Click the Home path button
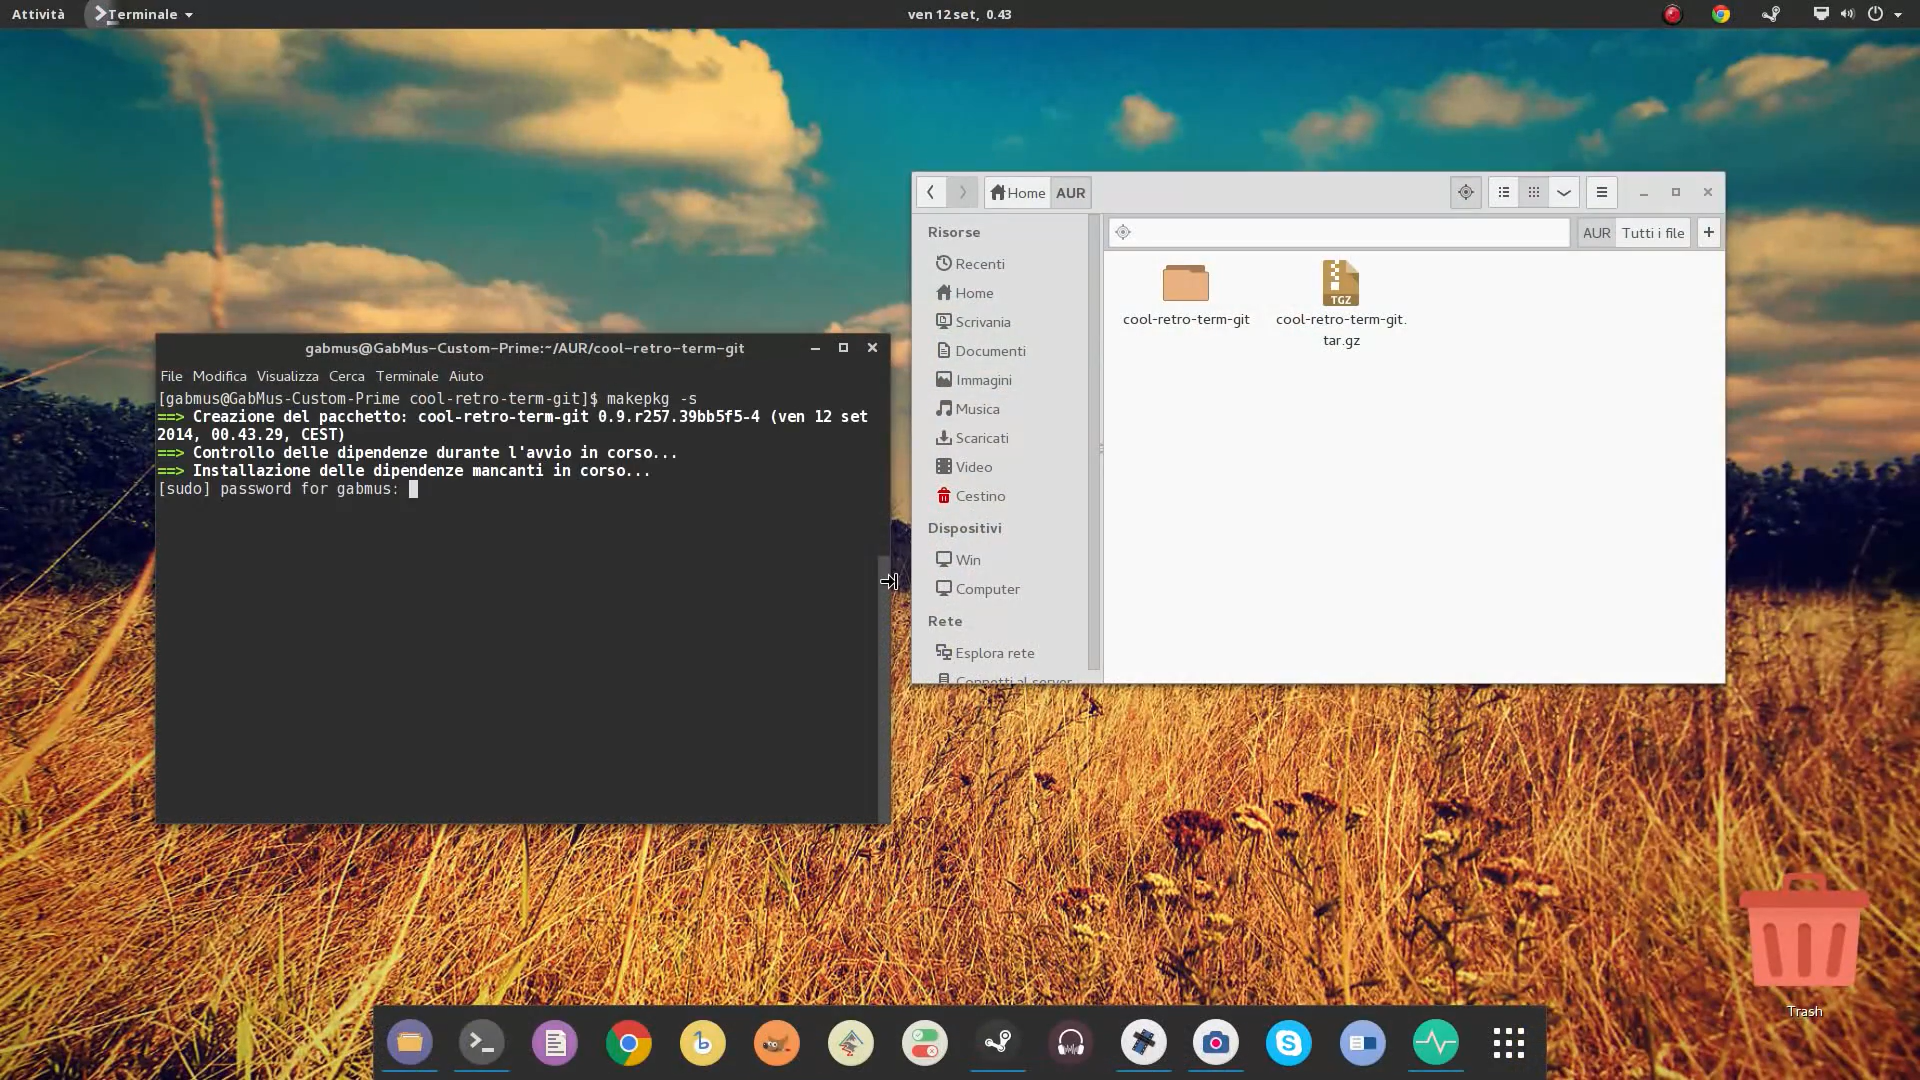1920x1080 pixels. tap(1018, 193)
